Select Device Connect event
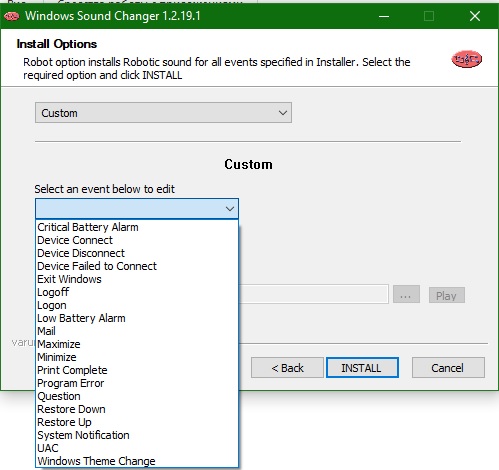This screenshot has height=470, width=499. tap(137, 240)
